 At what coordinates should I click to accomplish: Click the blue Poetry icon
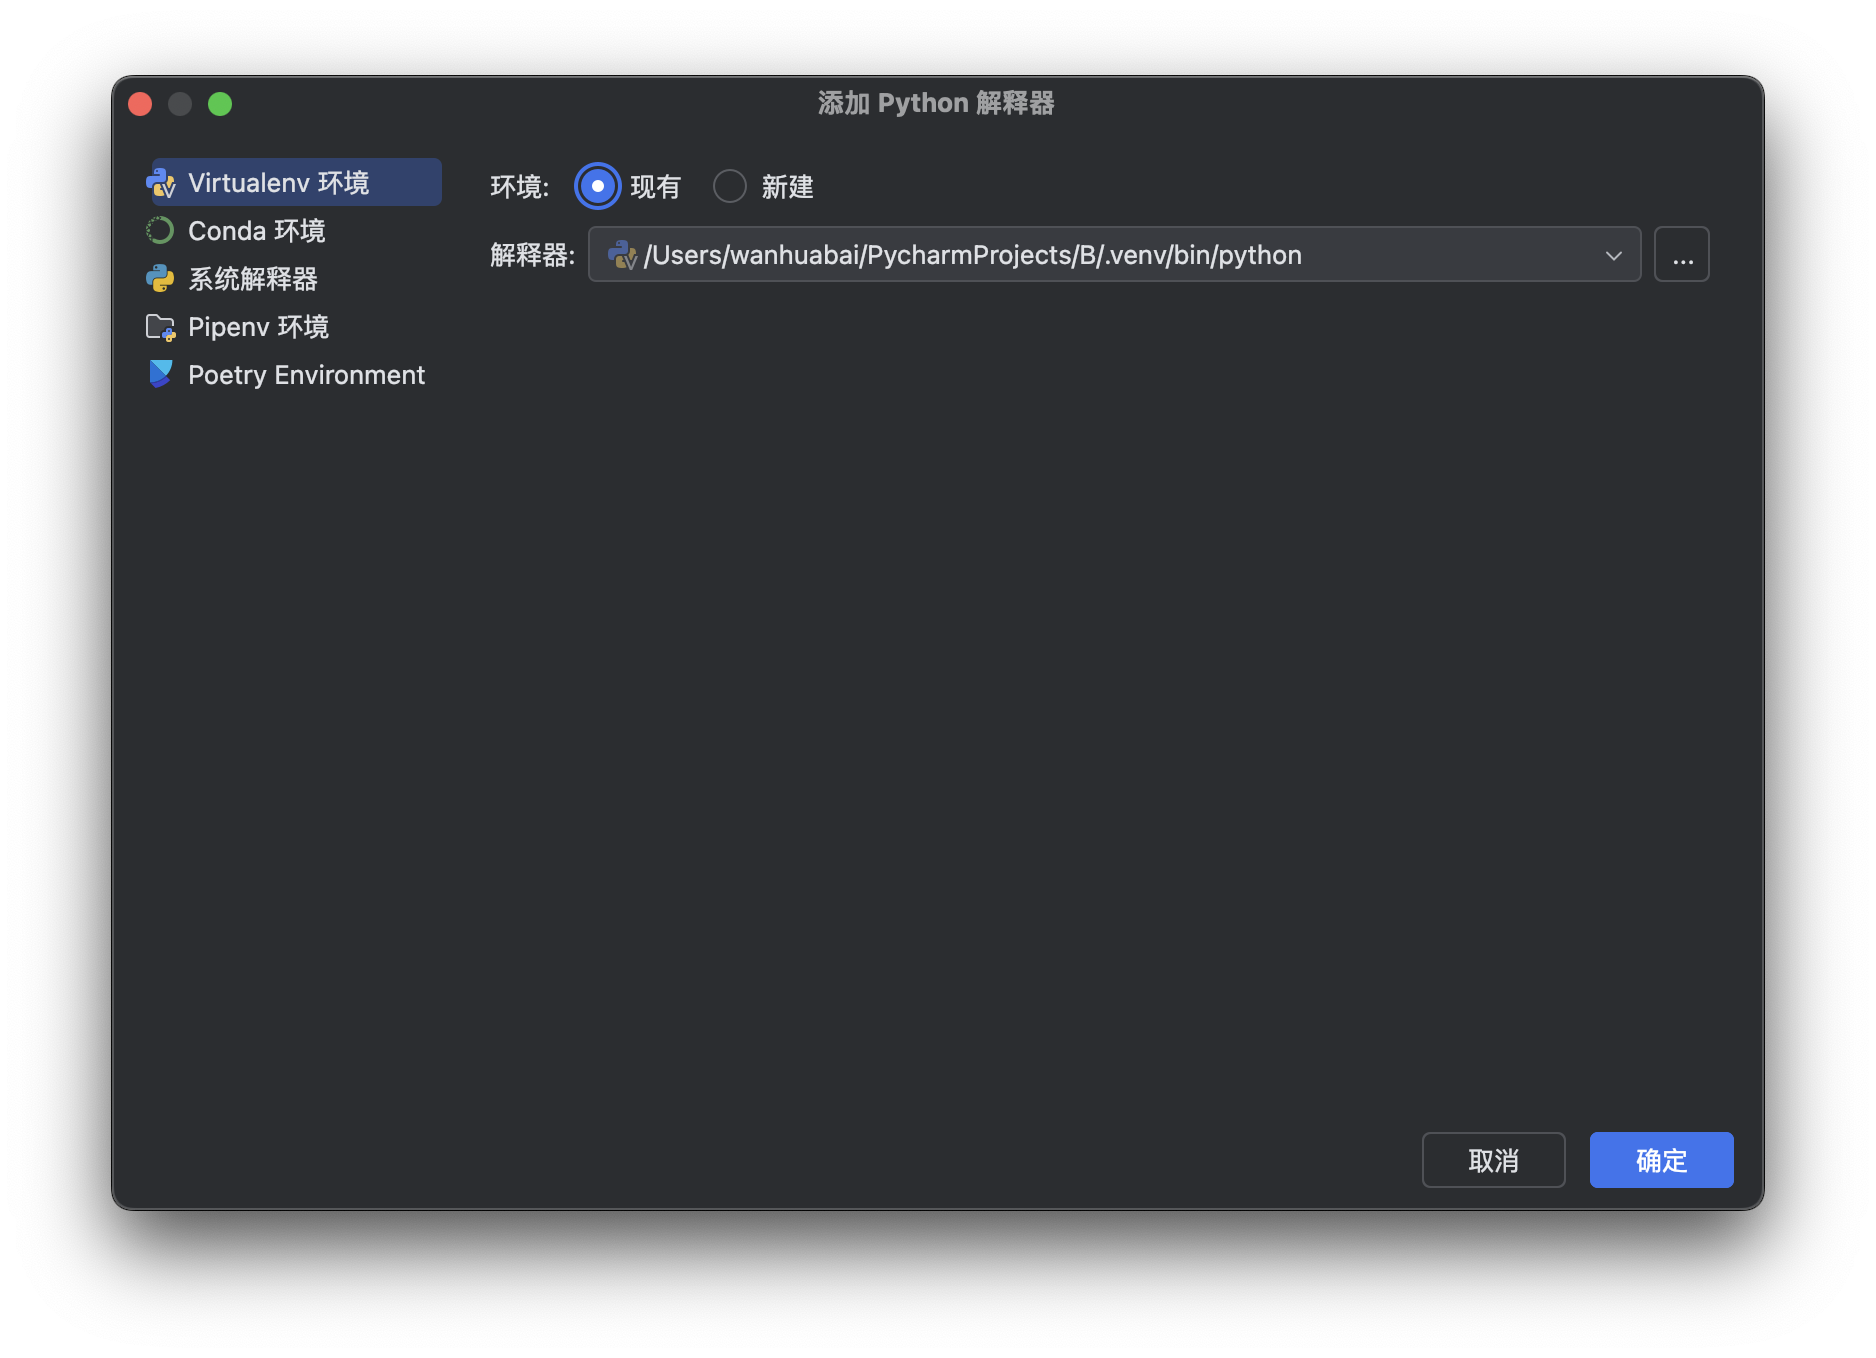pos(160,374)
